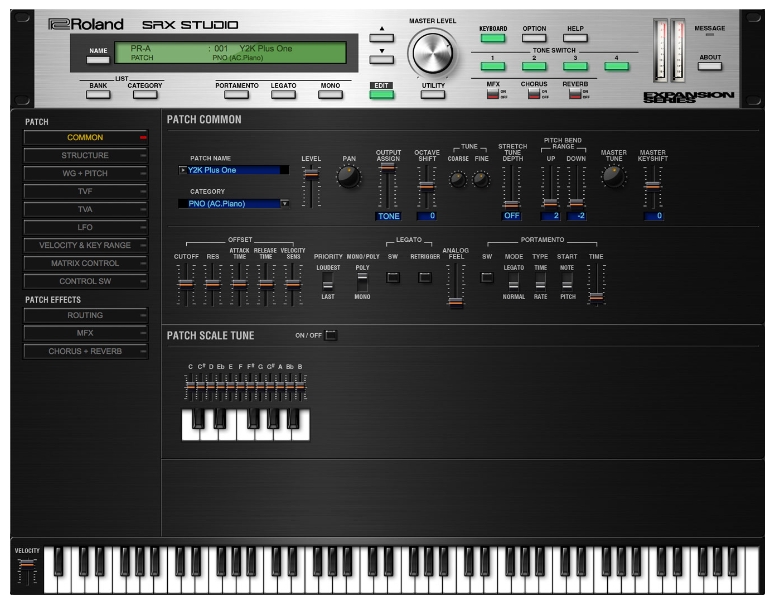Toggle Tone Switch 4
This screenshot has height=603, width=771.
point(617,66)
